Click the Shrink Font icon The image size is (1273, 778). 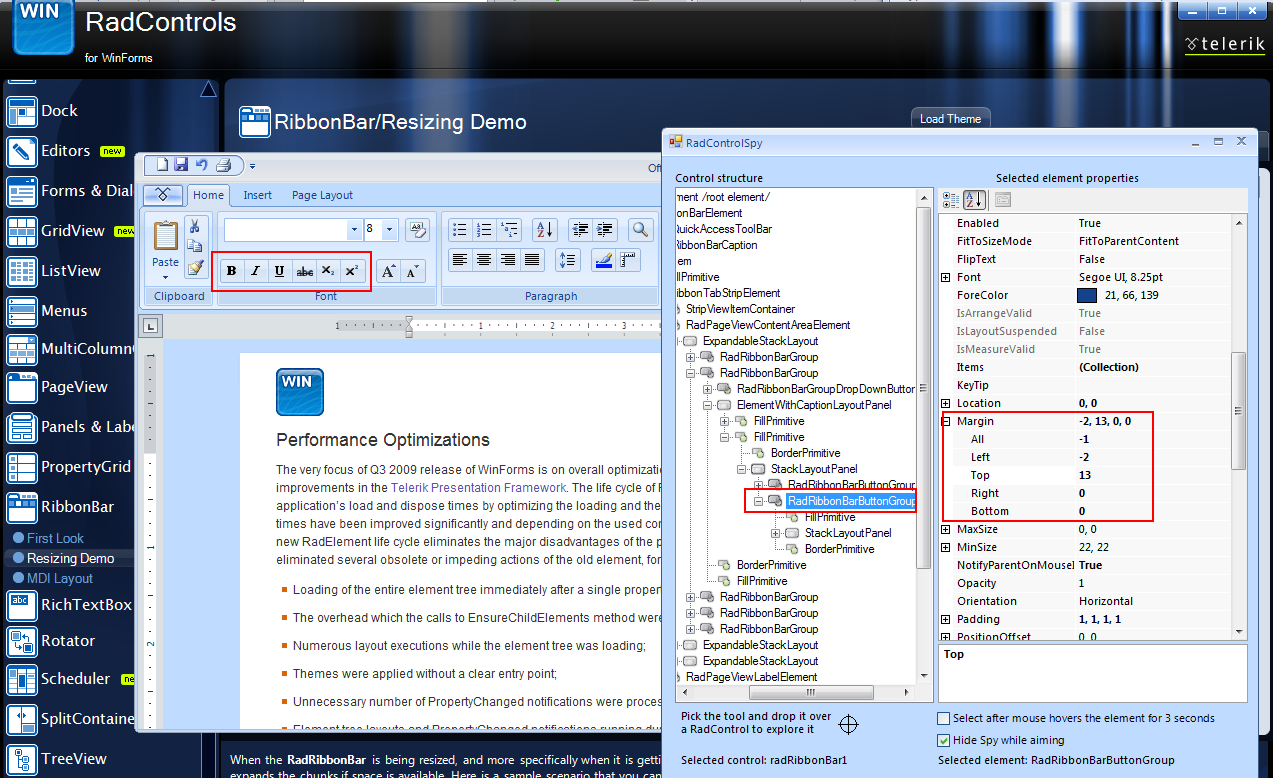coord(413,271)
